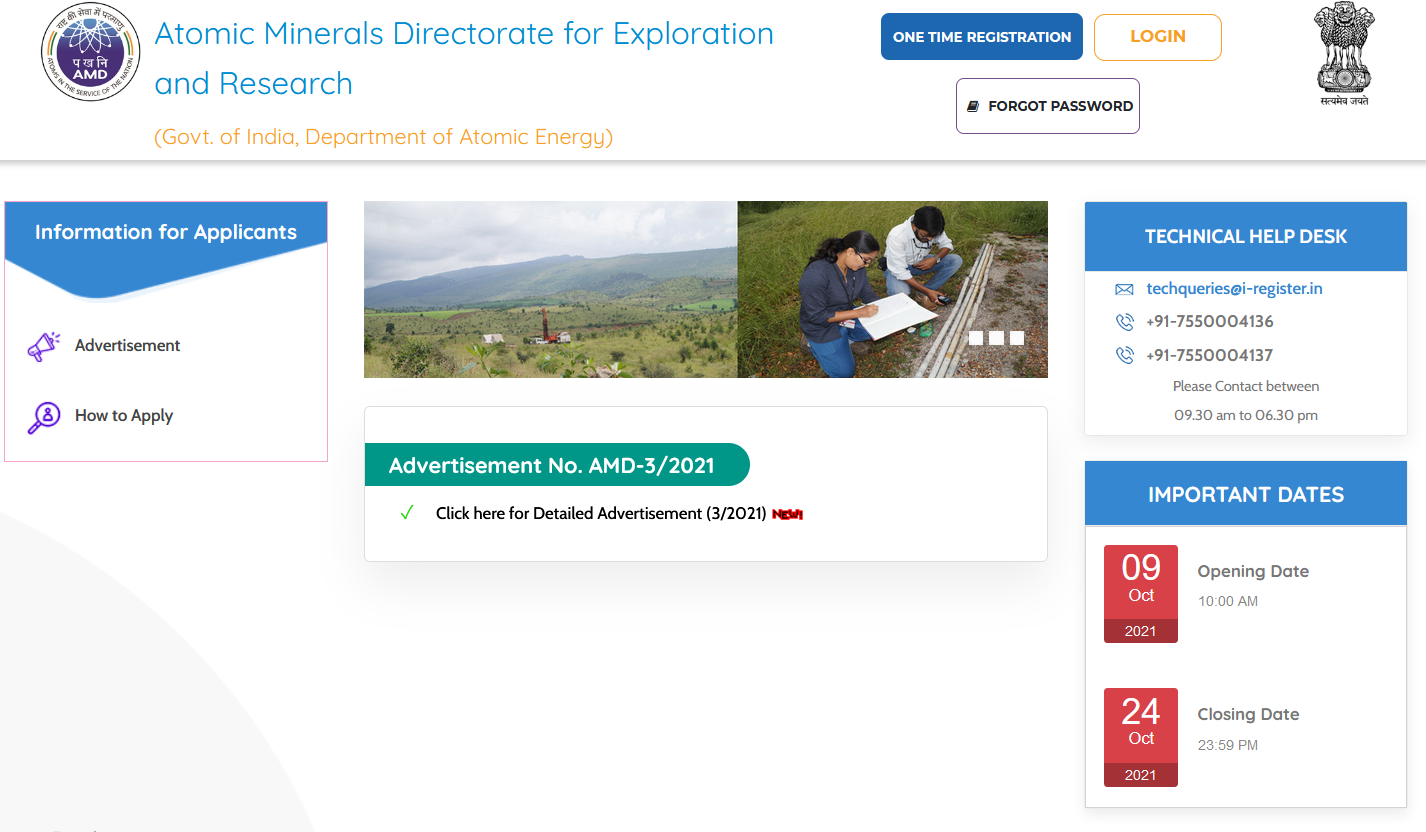Click the 10:00 AM opening time

click(x=1228, y=601)
